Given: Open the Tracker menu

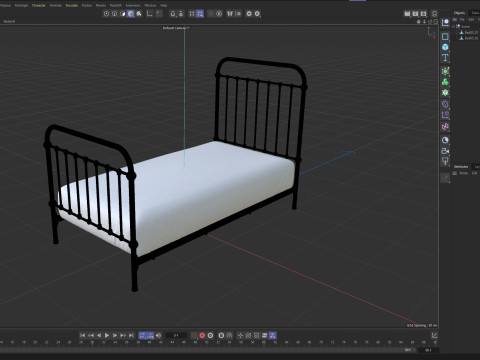Looking at the screenshot, I should 87,5.
